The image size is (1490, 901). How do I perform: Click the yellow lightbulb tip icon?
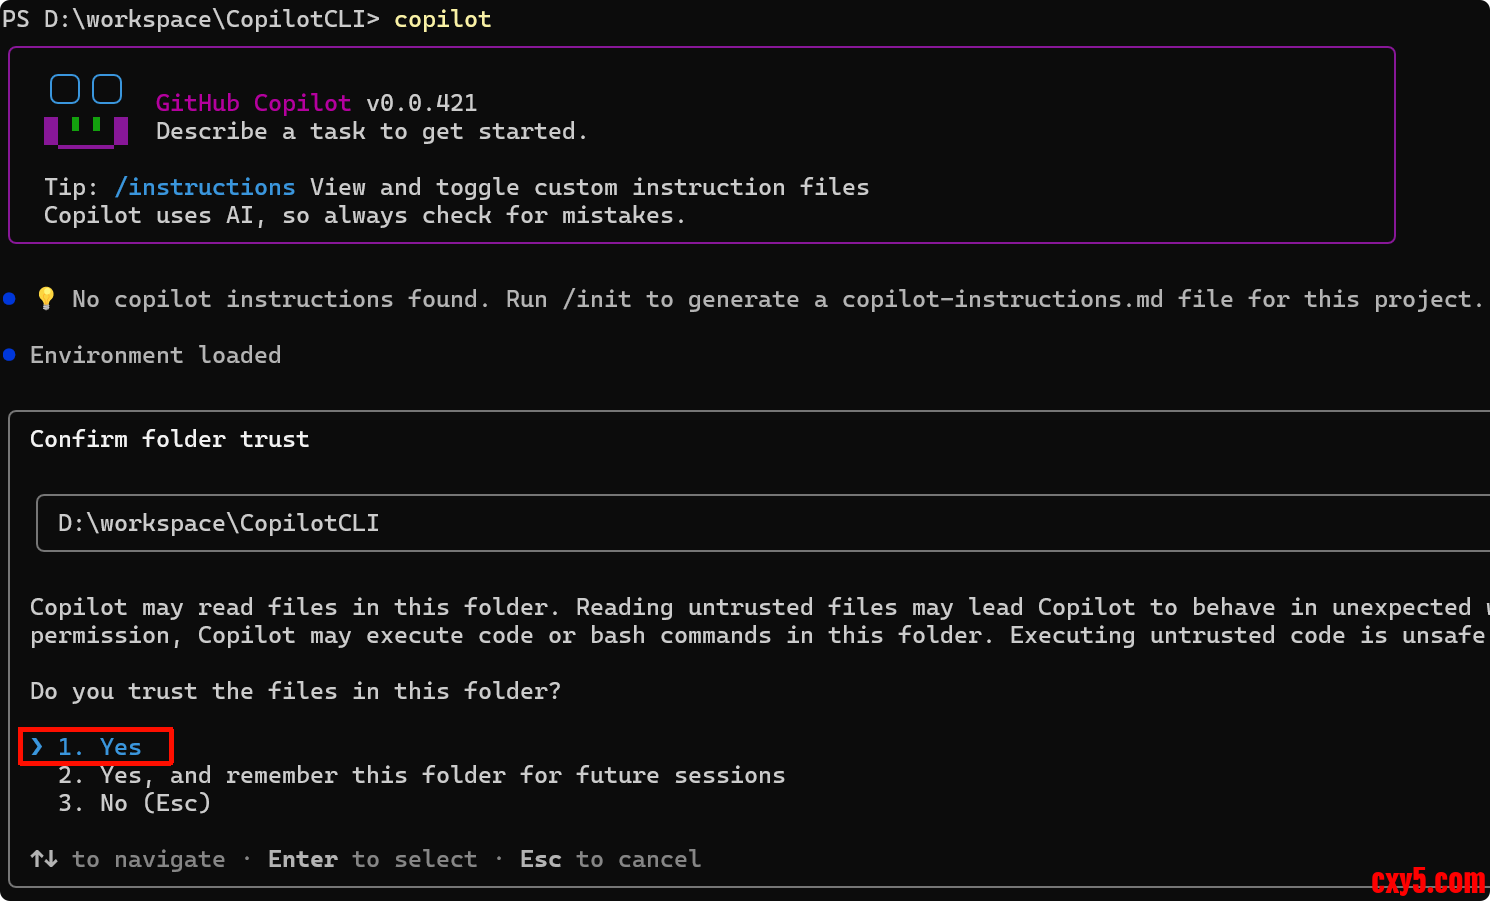[46, 298]
